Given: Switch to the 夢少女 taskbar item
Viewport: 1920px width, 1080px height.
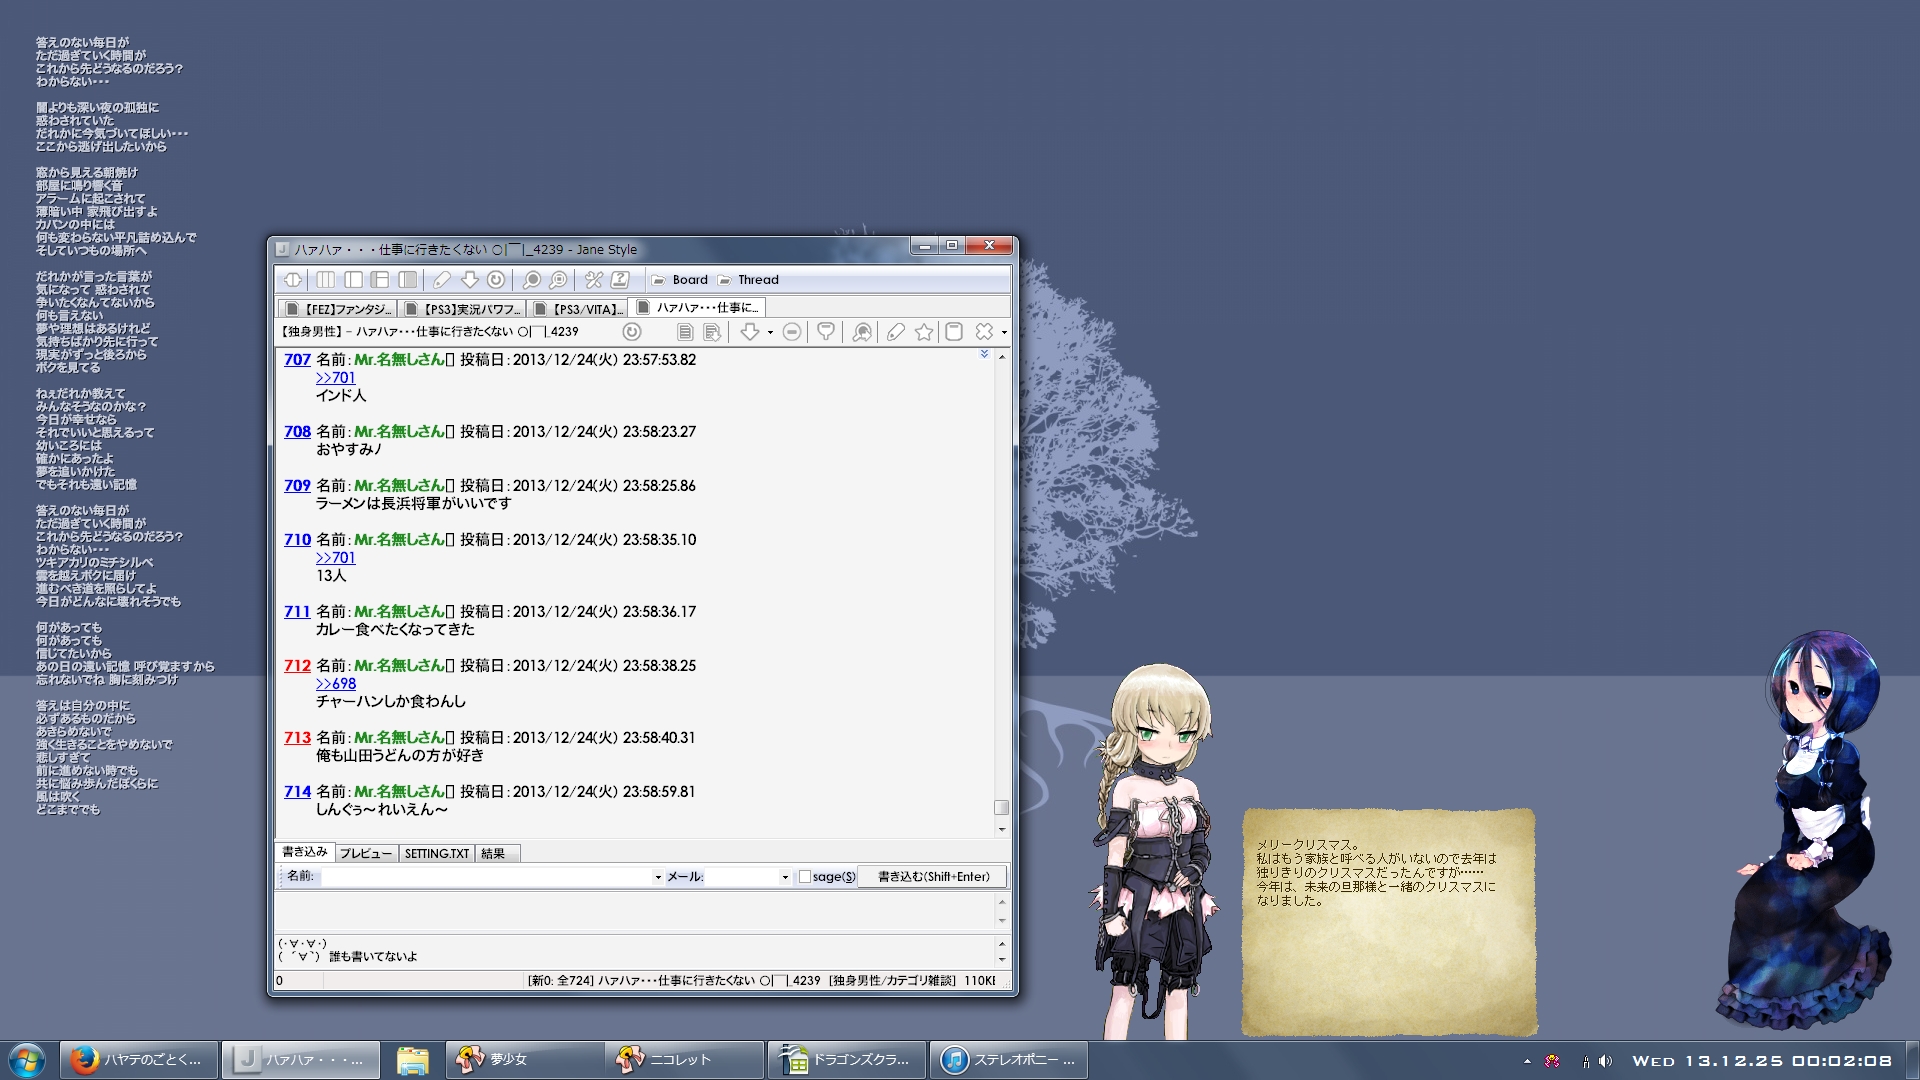Looking at the screenshot, I should [x=524, y=1060].
